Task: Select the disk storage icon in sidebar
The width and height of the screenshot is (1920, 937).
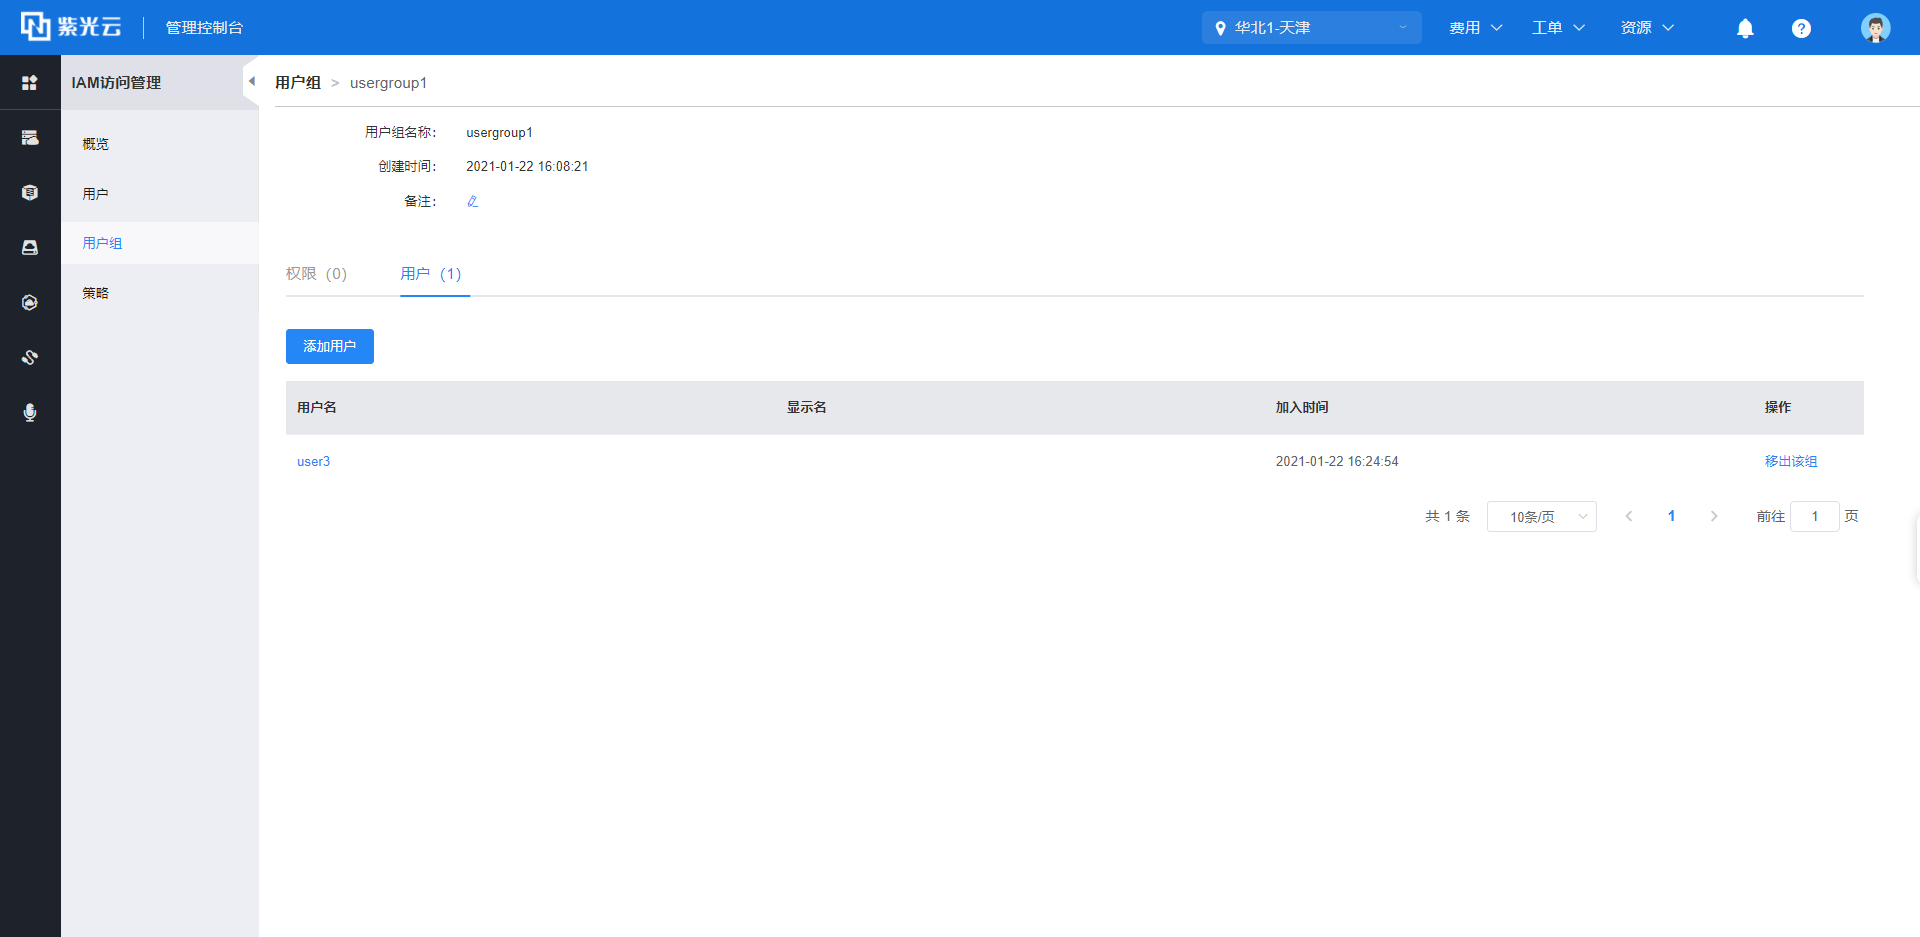Action: pos(30,248)
